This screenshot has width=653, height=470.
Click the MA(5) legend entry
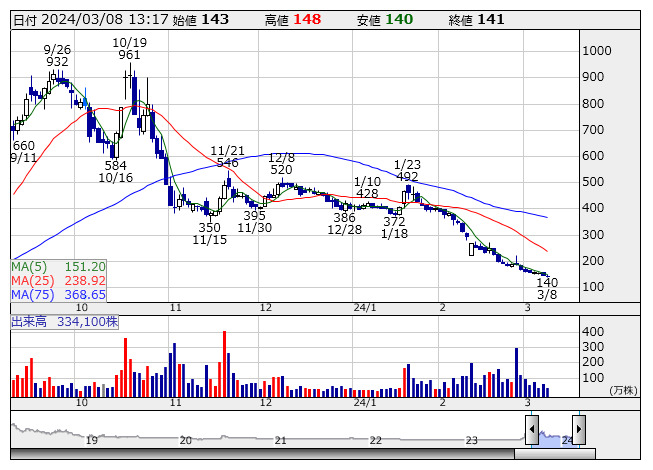pyautogui.click(x=58, y=267)
